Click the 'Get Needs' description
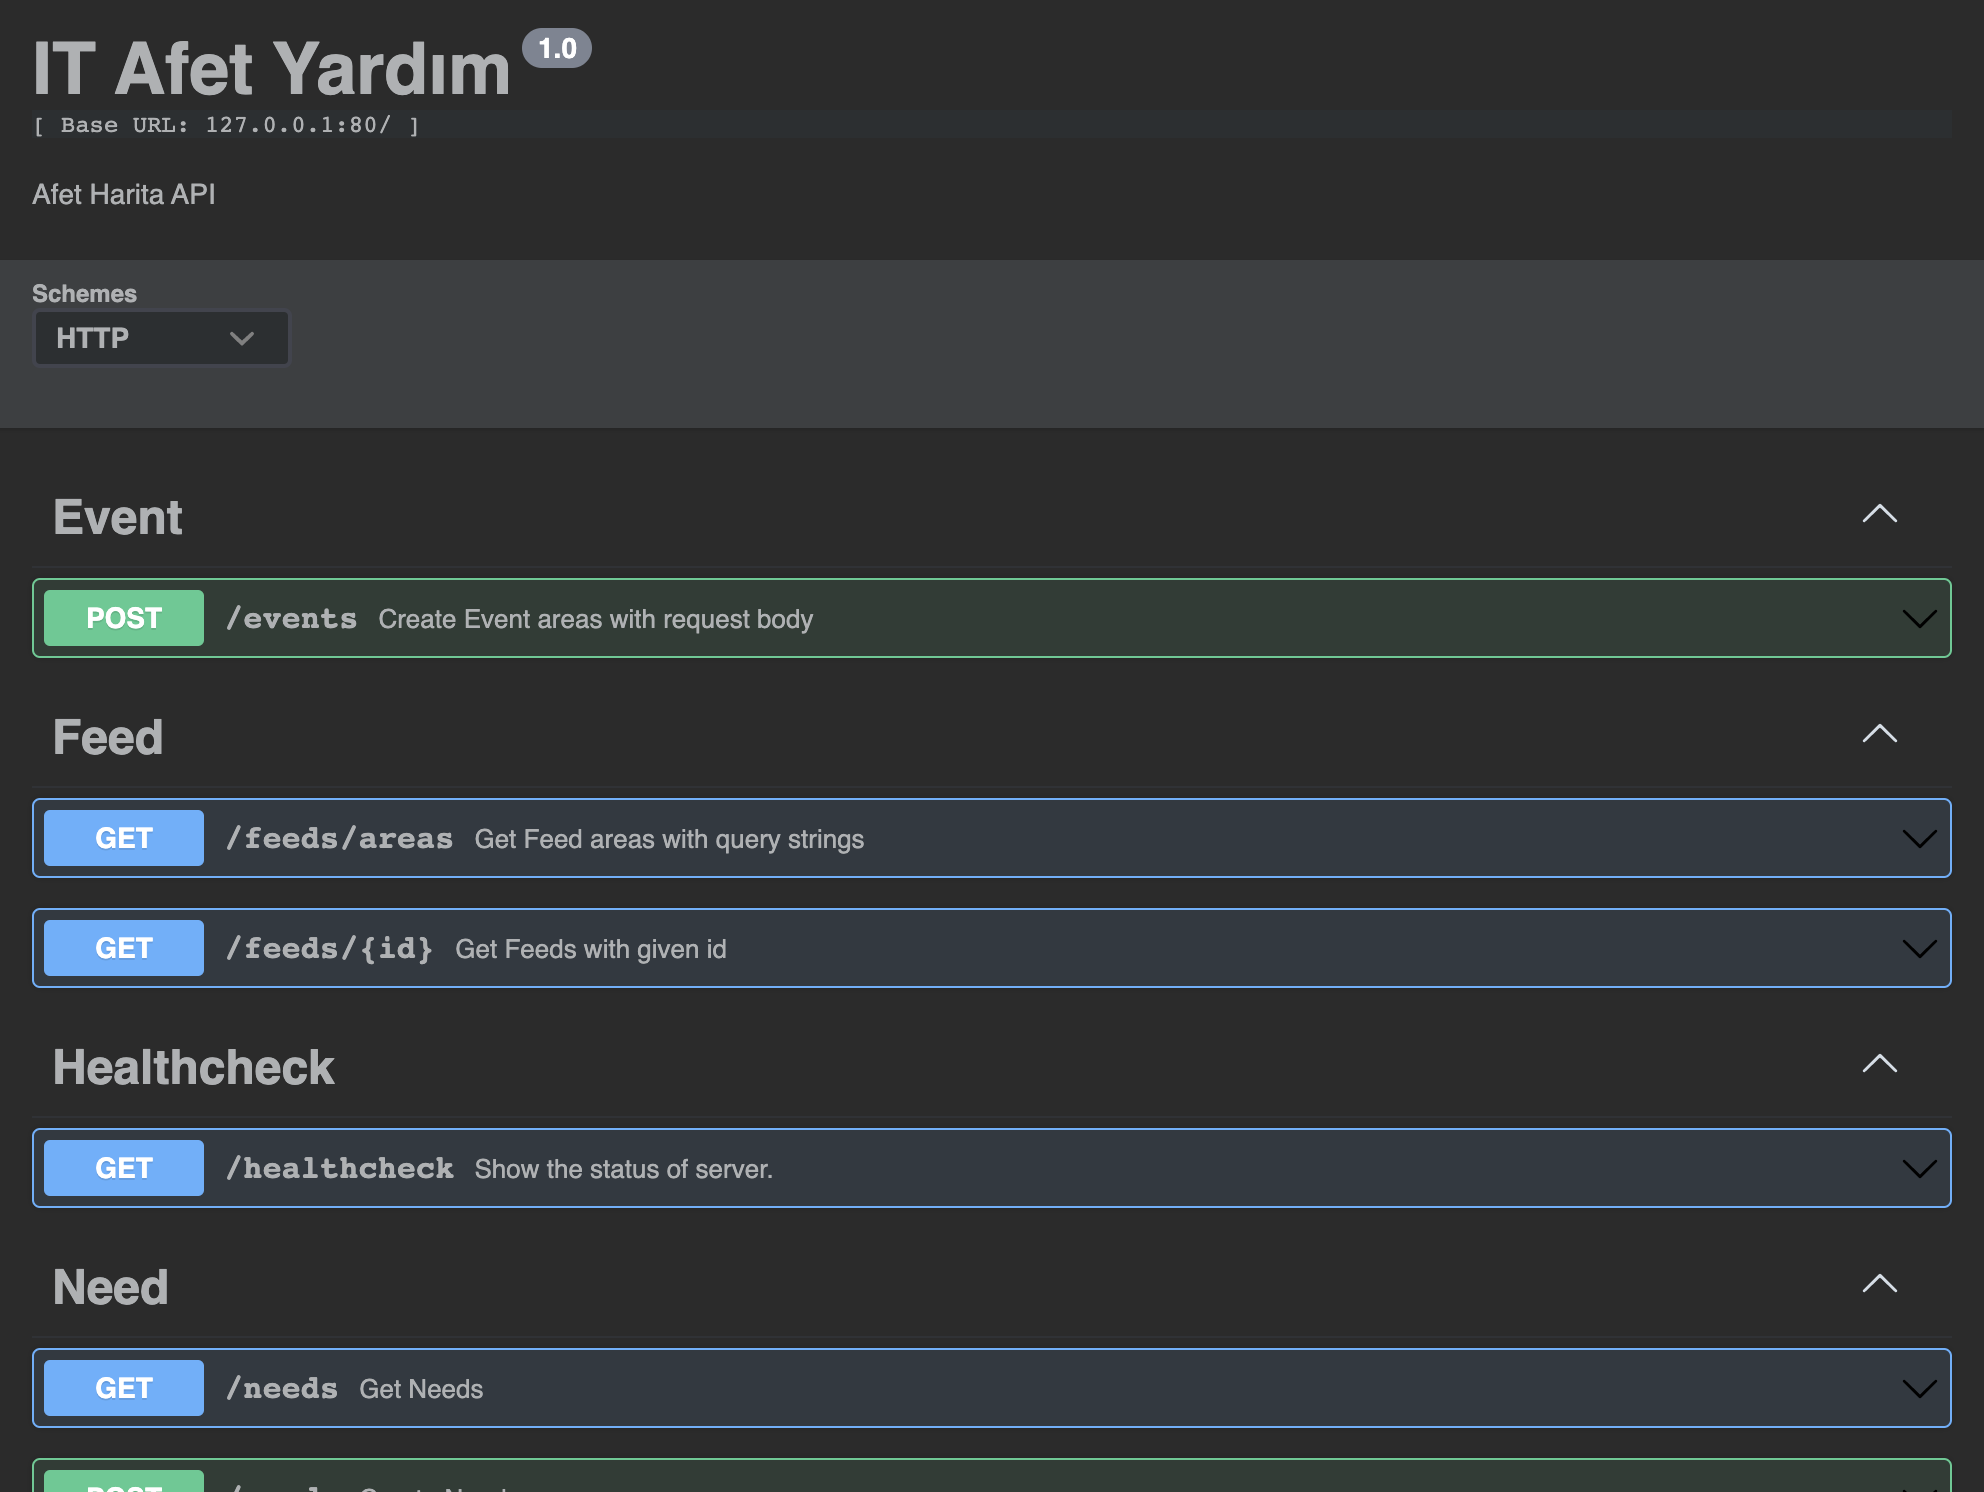Screen dimensions: 1984x1492 click(421, 1389)
